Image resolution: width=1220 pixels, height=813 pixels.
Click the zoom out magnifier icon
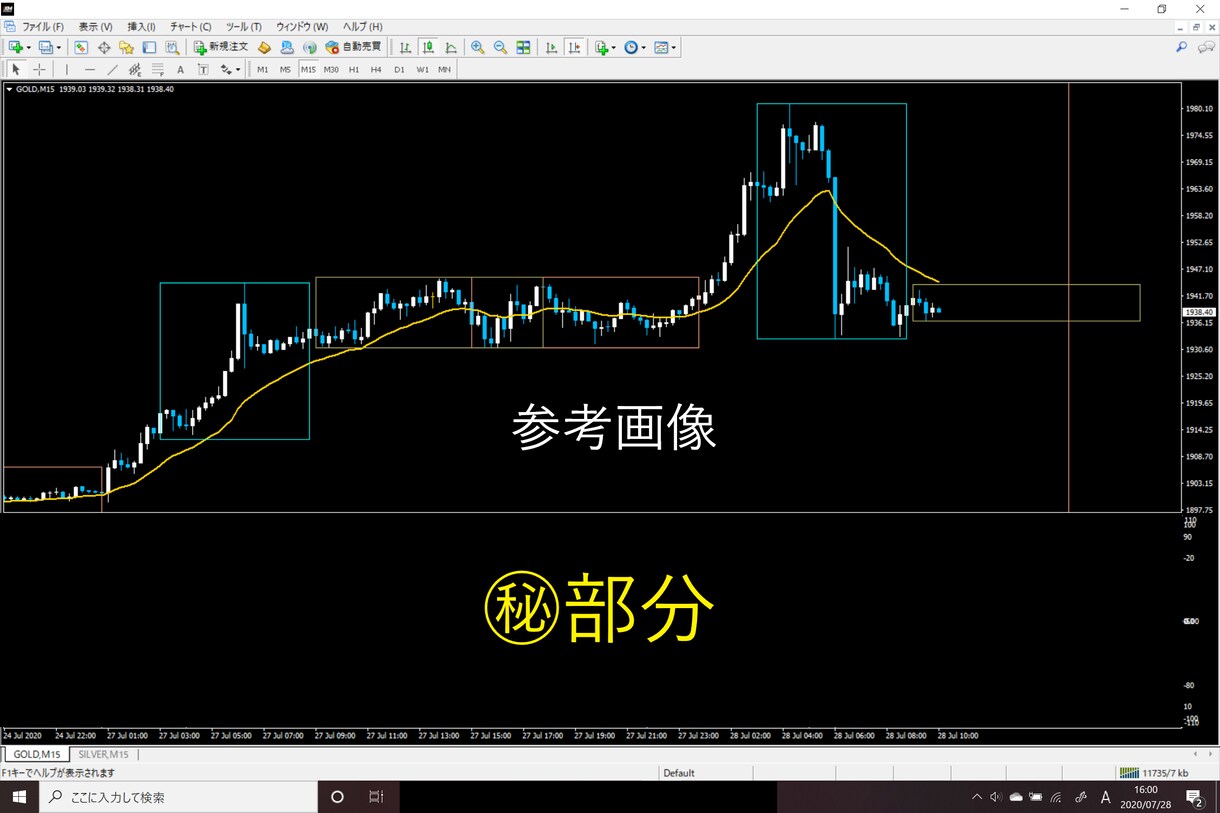click(500, 47)
